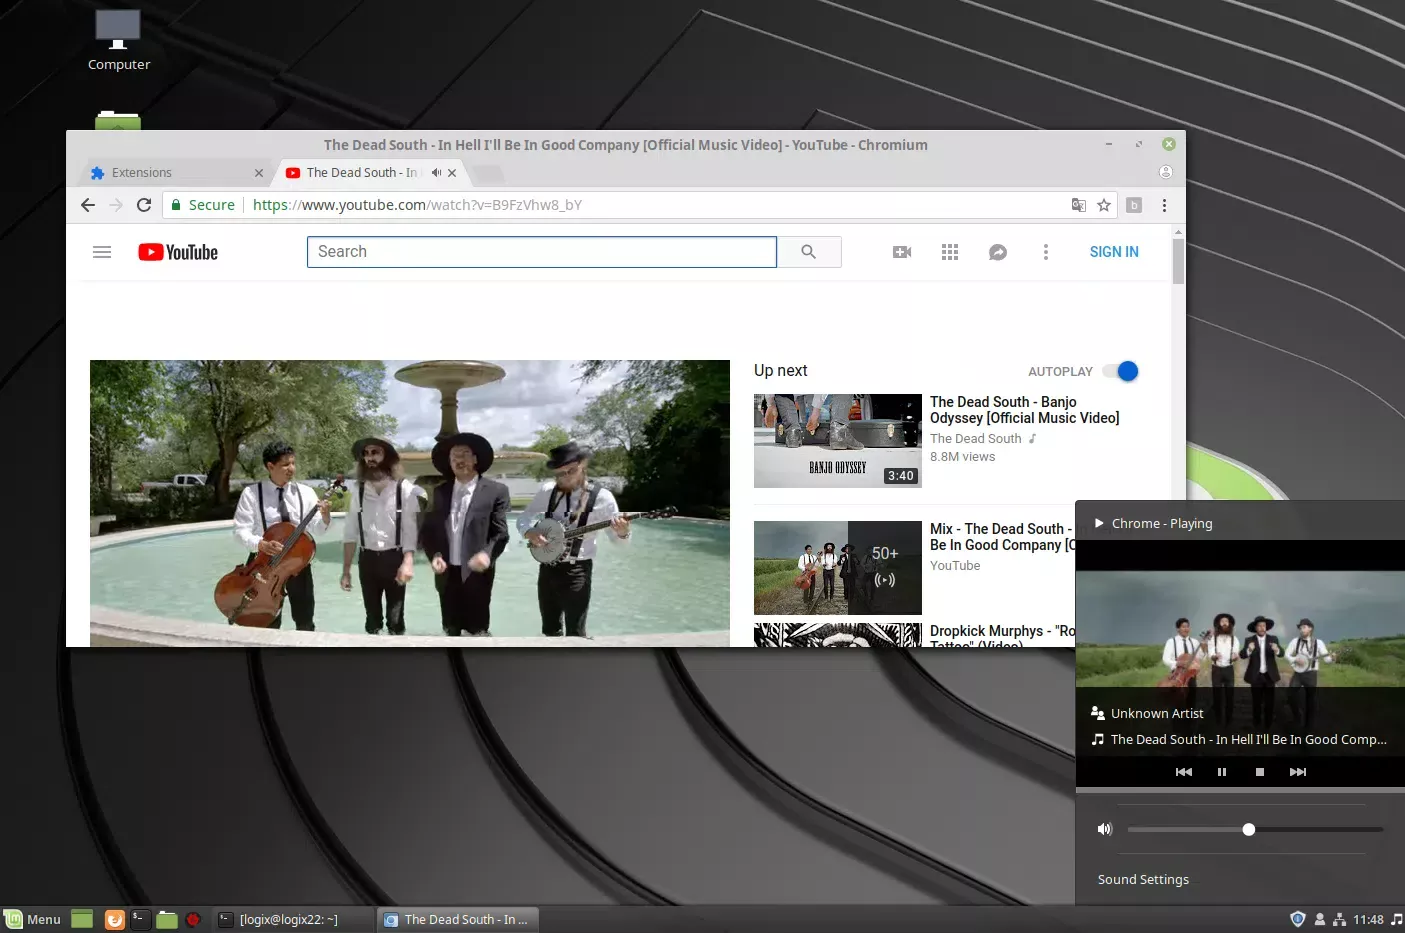Screen dimensions: 1405x933
Task: Play the Banjo Odyssey video thumbnail
Action: 837,440
